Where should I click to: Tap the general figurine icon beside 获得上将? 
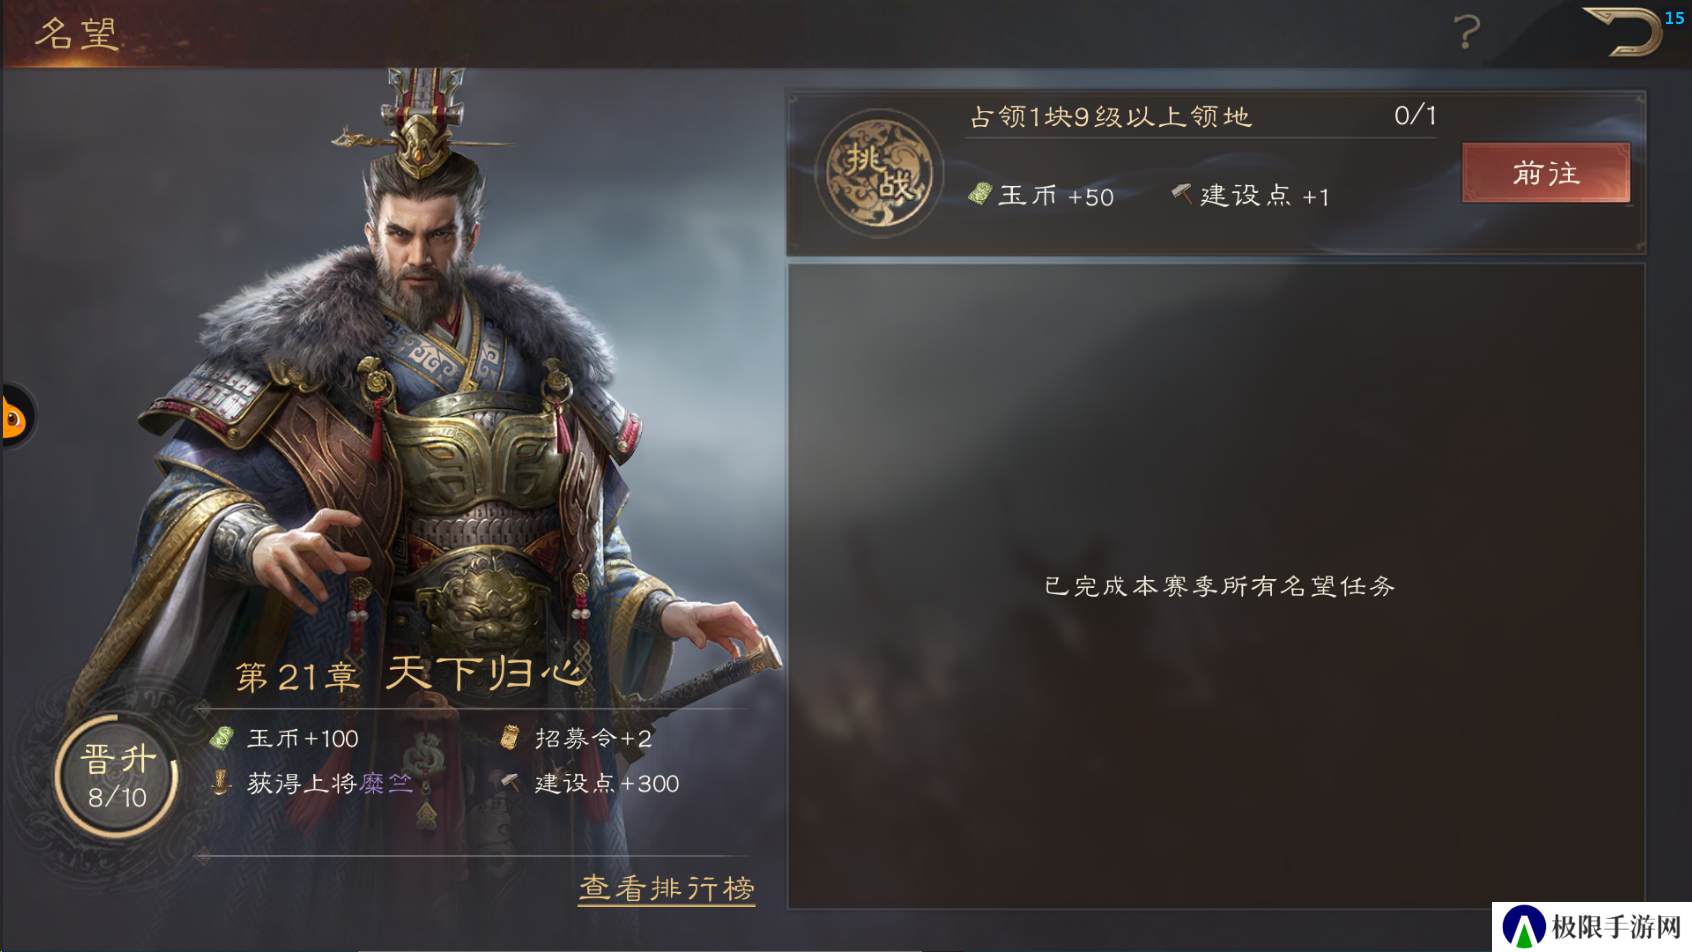point(221,782)
